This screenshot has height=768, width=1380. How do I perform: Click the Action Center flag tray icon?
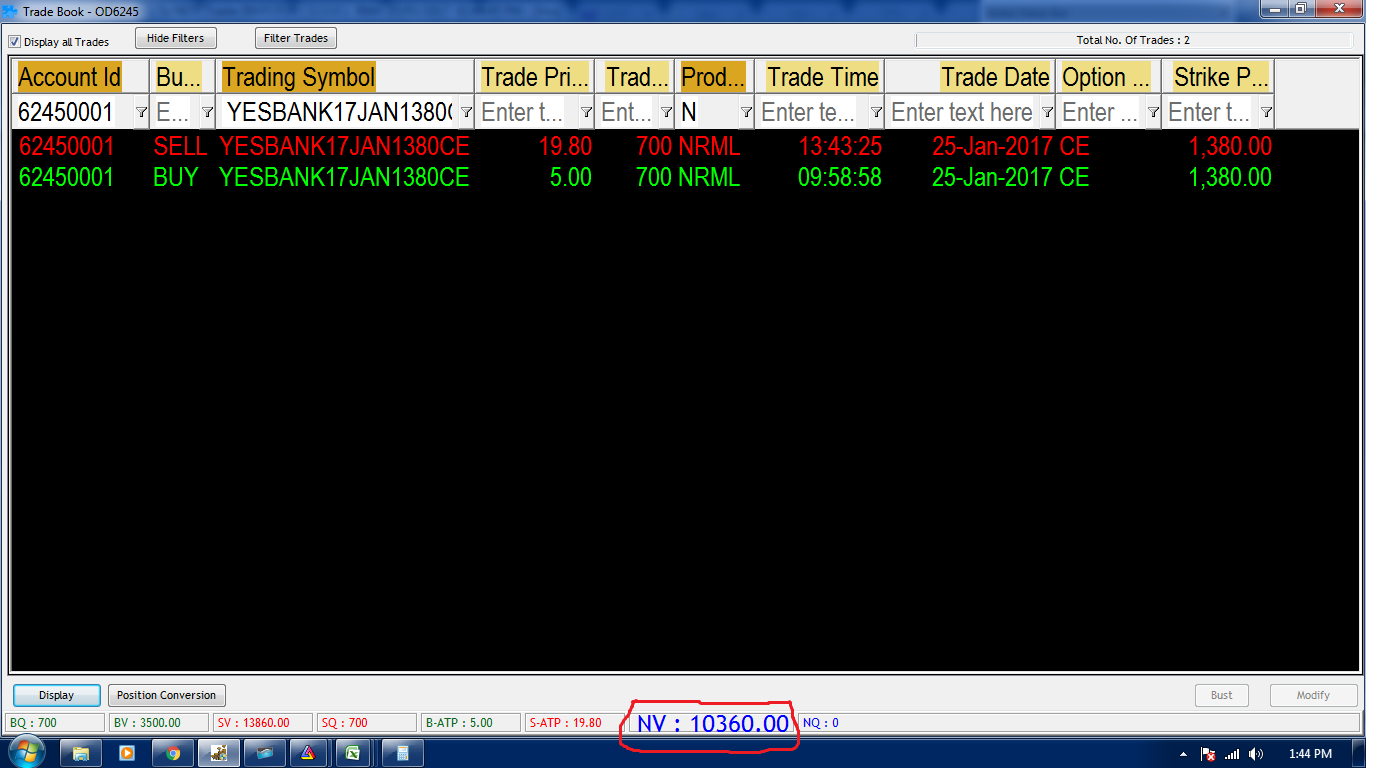tap(1208, 754)
